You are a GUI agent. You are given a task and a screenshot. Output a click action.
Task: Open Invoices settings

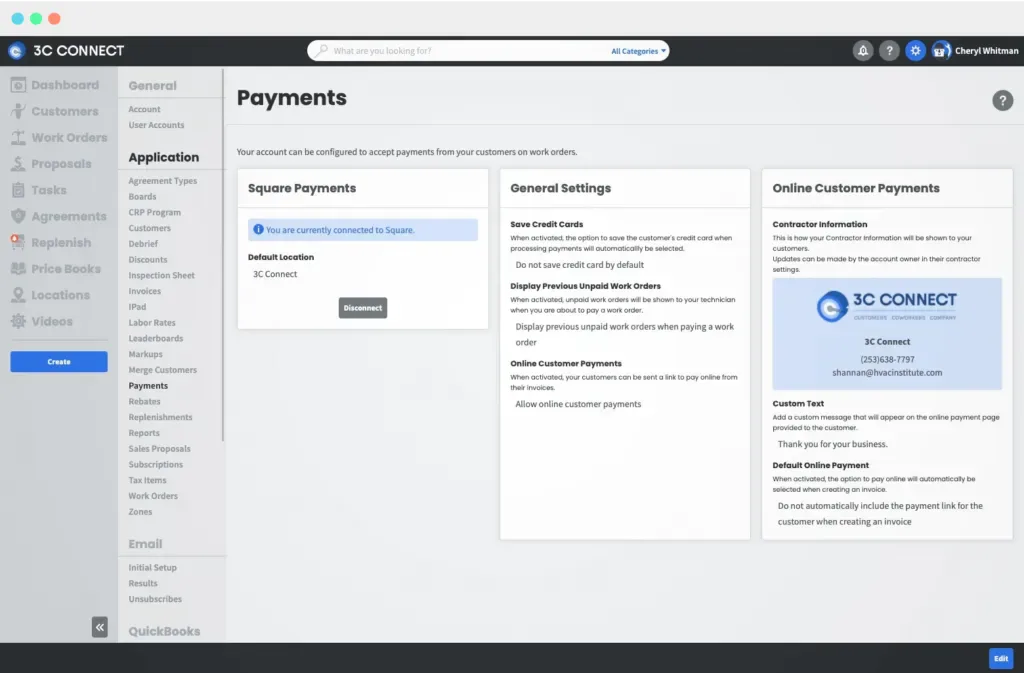coord(144,291)
